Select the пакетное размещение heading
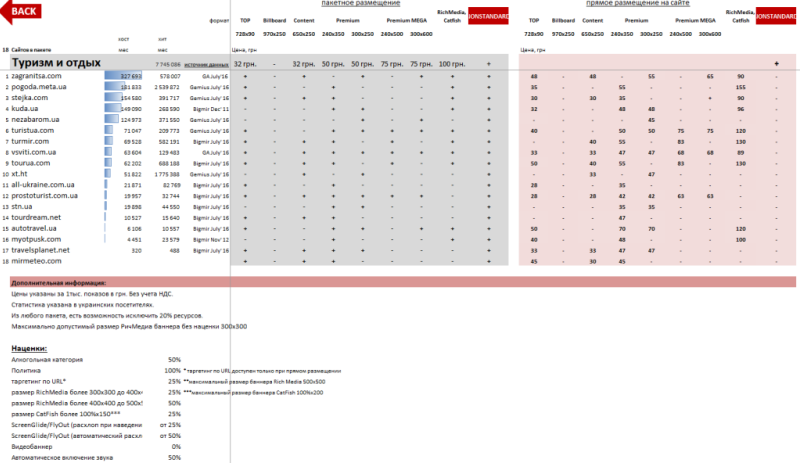 (361, 3)
